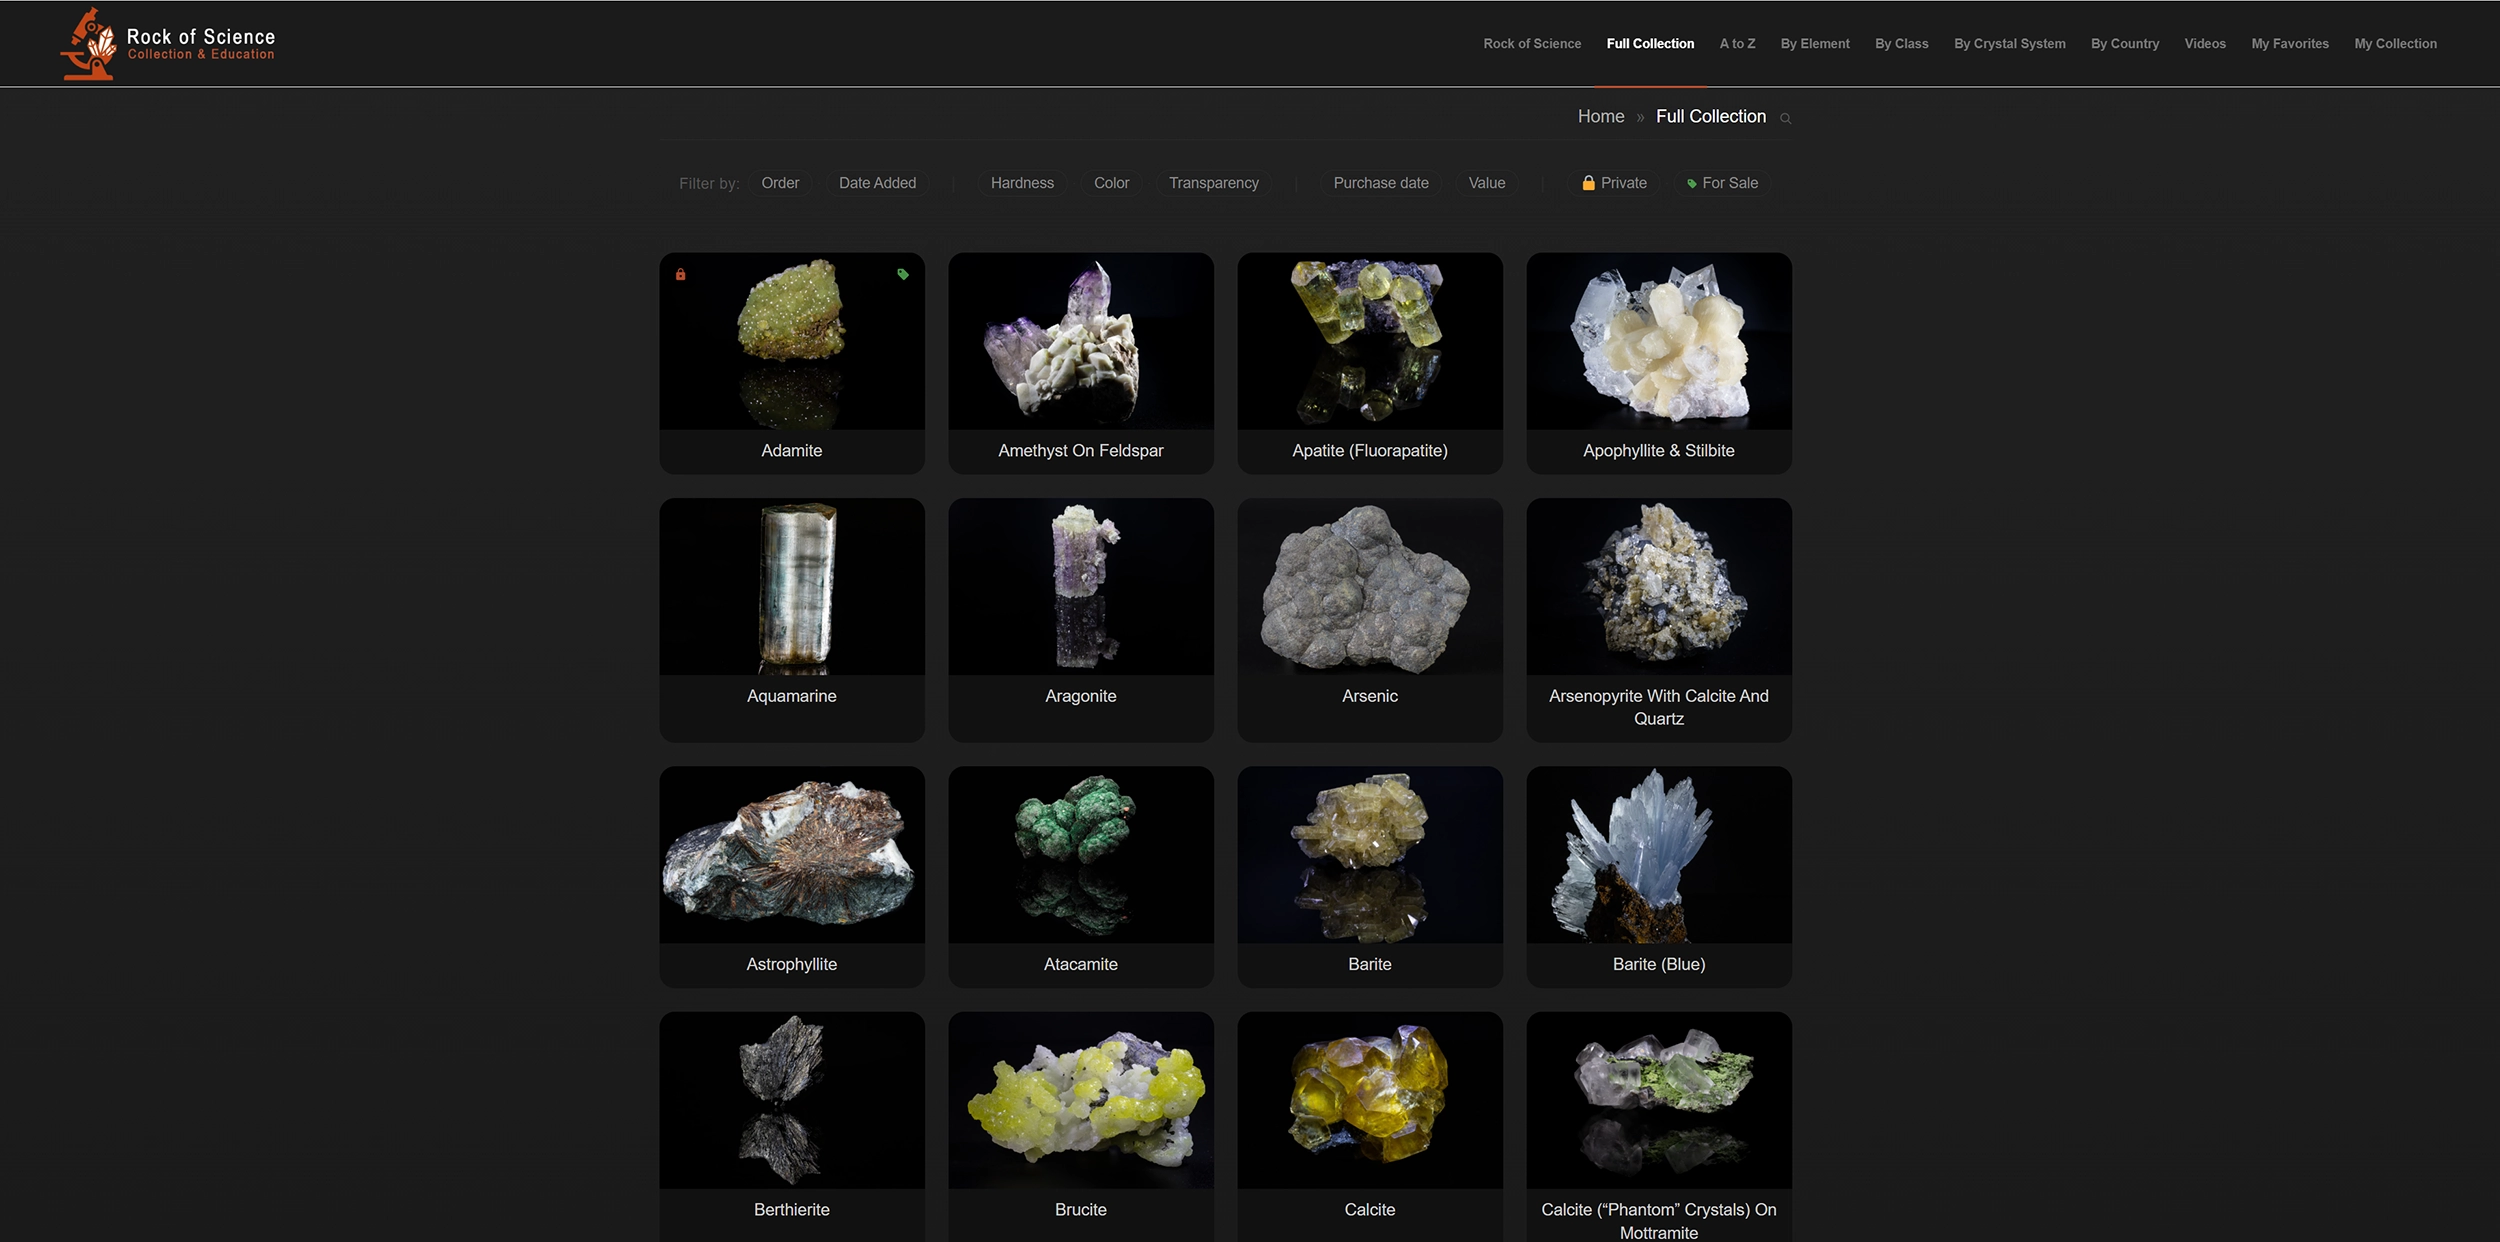Image resolution: width=2500 pixels, height=1242 pixels.
Task: Open the Rock of Science nav item
Action: click(1532, 44)
